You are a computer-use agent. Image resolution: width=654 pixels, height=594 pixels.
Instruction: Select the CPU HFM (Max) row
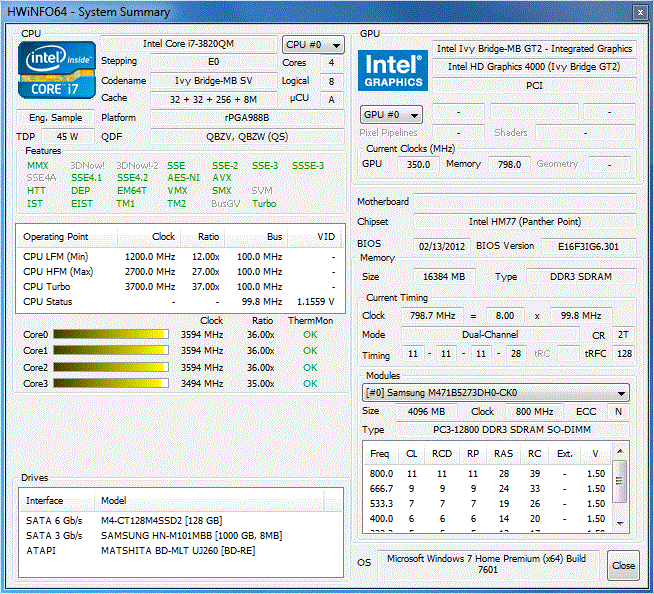(x=180, y=272)
